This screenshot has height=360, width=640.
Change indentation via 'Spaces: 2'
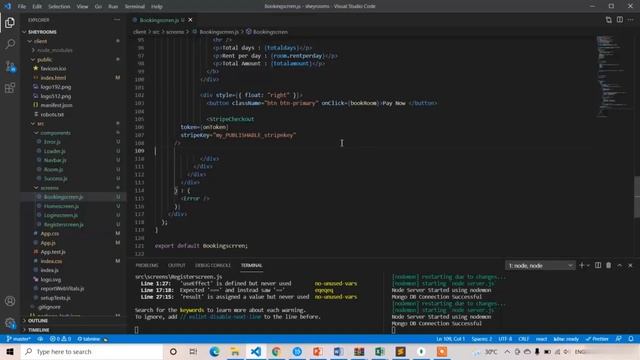(482, 339)
